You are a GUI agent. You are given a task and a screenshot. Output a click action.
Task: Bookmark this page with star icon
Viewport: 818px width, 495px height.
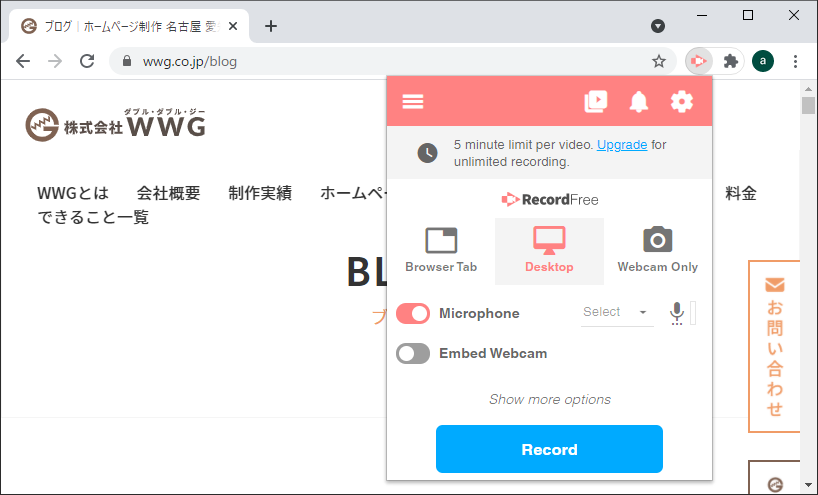click(x=659, y=61)
